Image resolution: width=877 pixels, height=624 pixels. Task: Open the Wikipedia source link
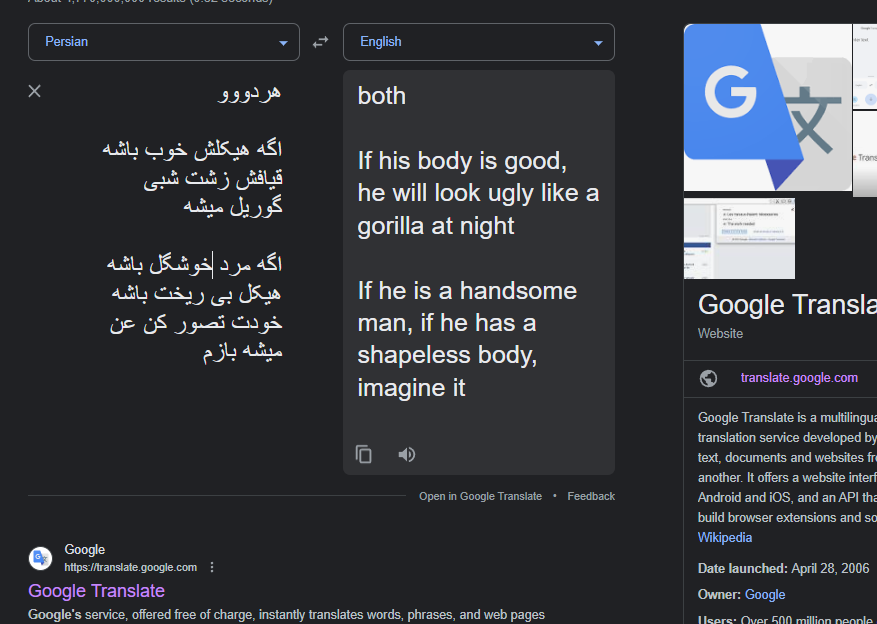coord(725,538)
